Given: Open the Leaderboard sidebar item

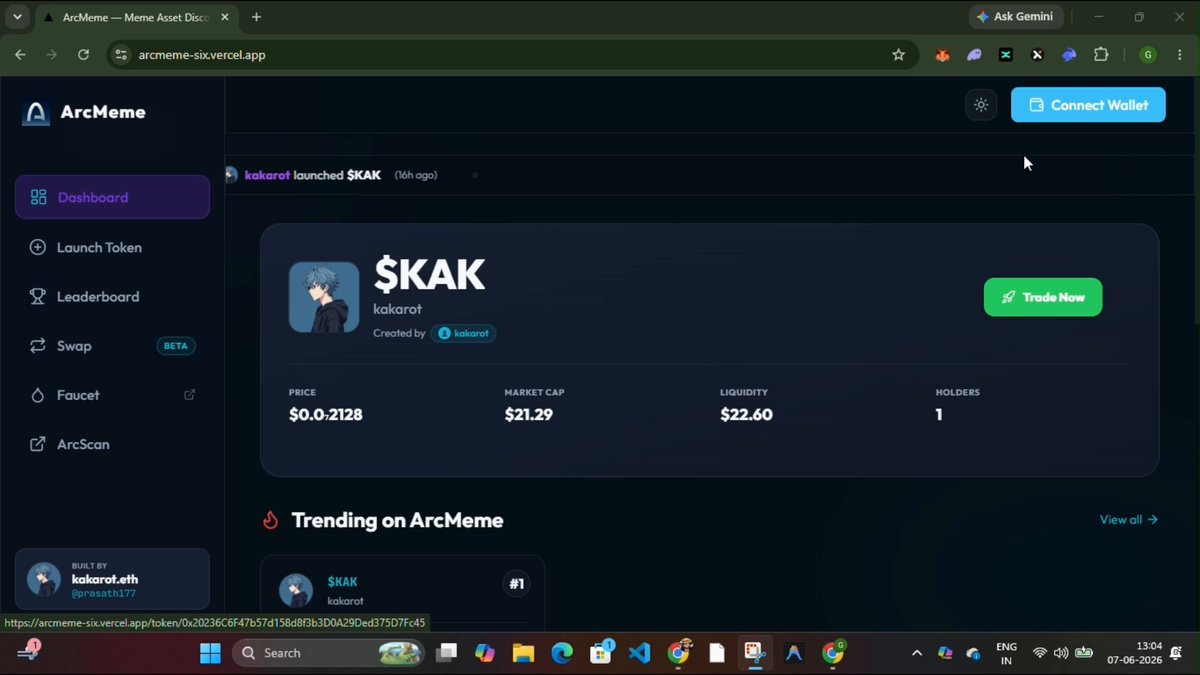Looking at the screenshot, I should [x=112, y=296].
